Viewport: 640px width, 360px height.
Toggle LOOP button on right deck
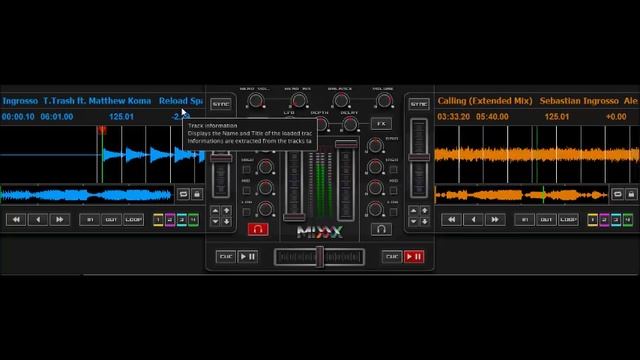click(x=568, y=220)
